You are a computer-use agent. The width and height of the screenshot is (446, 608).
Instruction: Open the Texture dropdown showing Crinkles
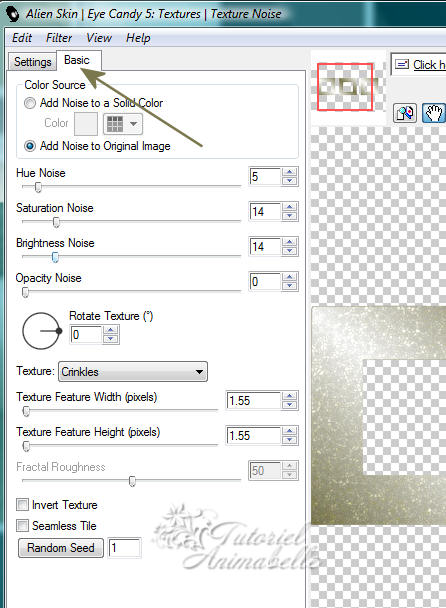tap(133, 371)
